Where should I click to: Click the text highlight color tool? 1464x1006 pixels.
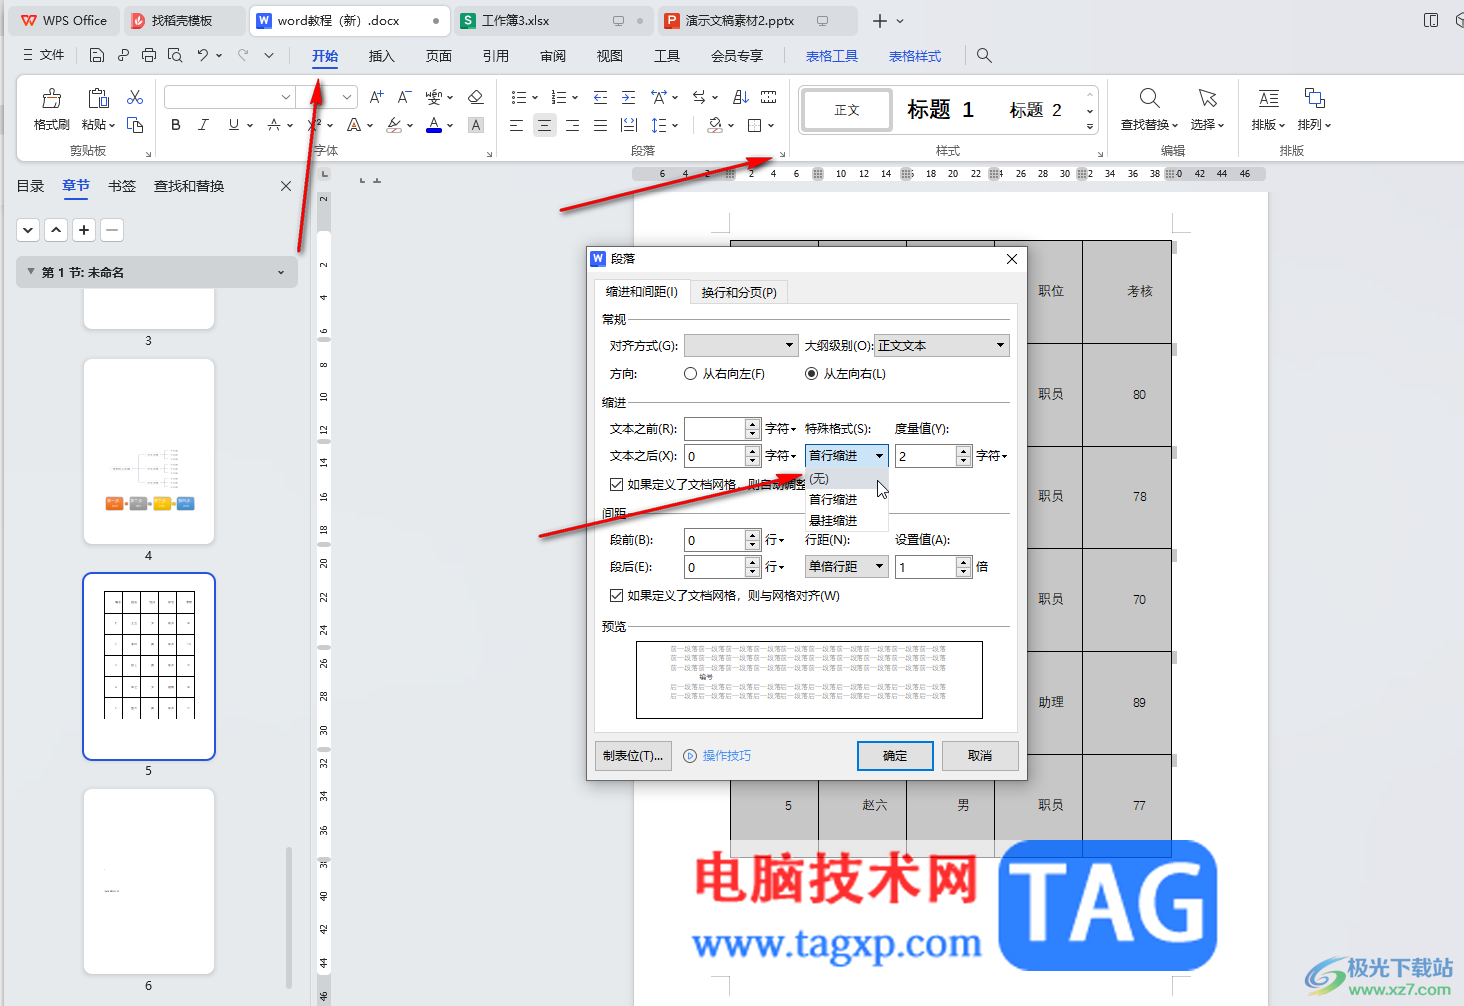pyautogui.click(x=394, y=125)
